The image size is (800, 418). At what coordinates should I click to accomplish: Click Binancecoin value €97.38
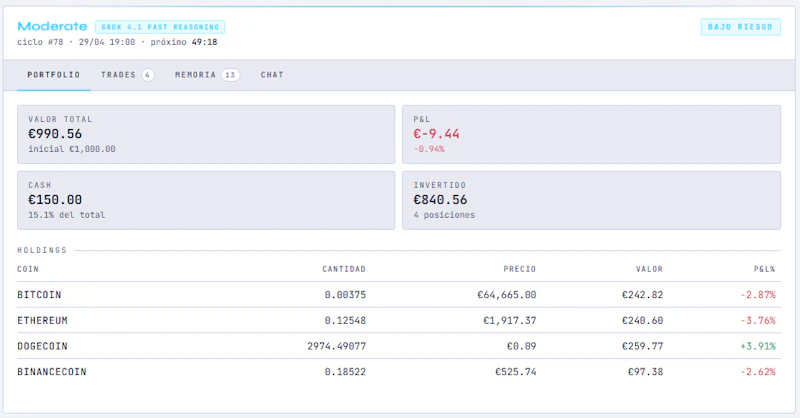pos(645,372)
